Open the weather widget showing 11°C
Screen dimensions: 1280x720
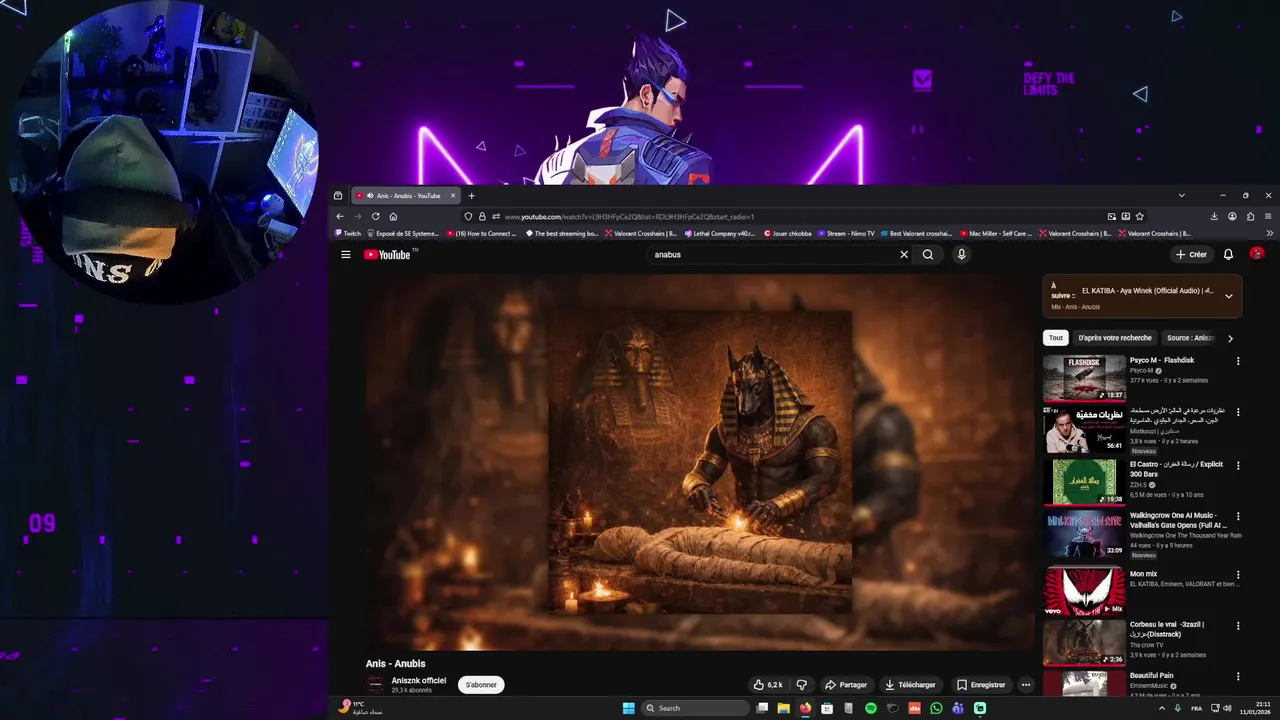point(361,708)
